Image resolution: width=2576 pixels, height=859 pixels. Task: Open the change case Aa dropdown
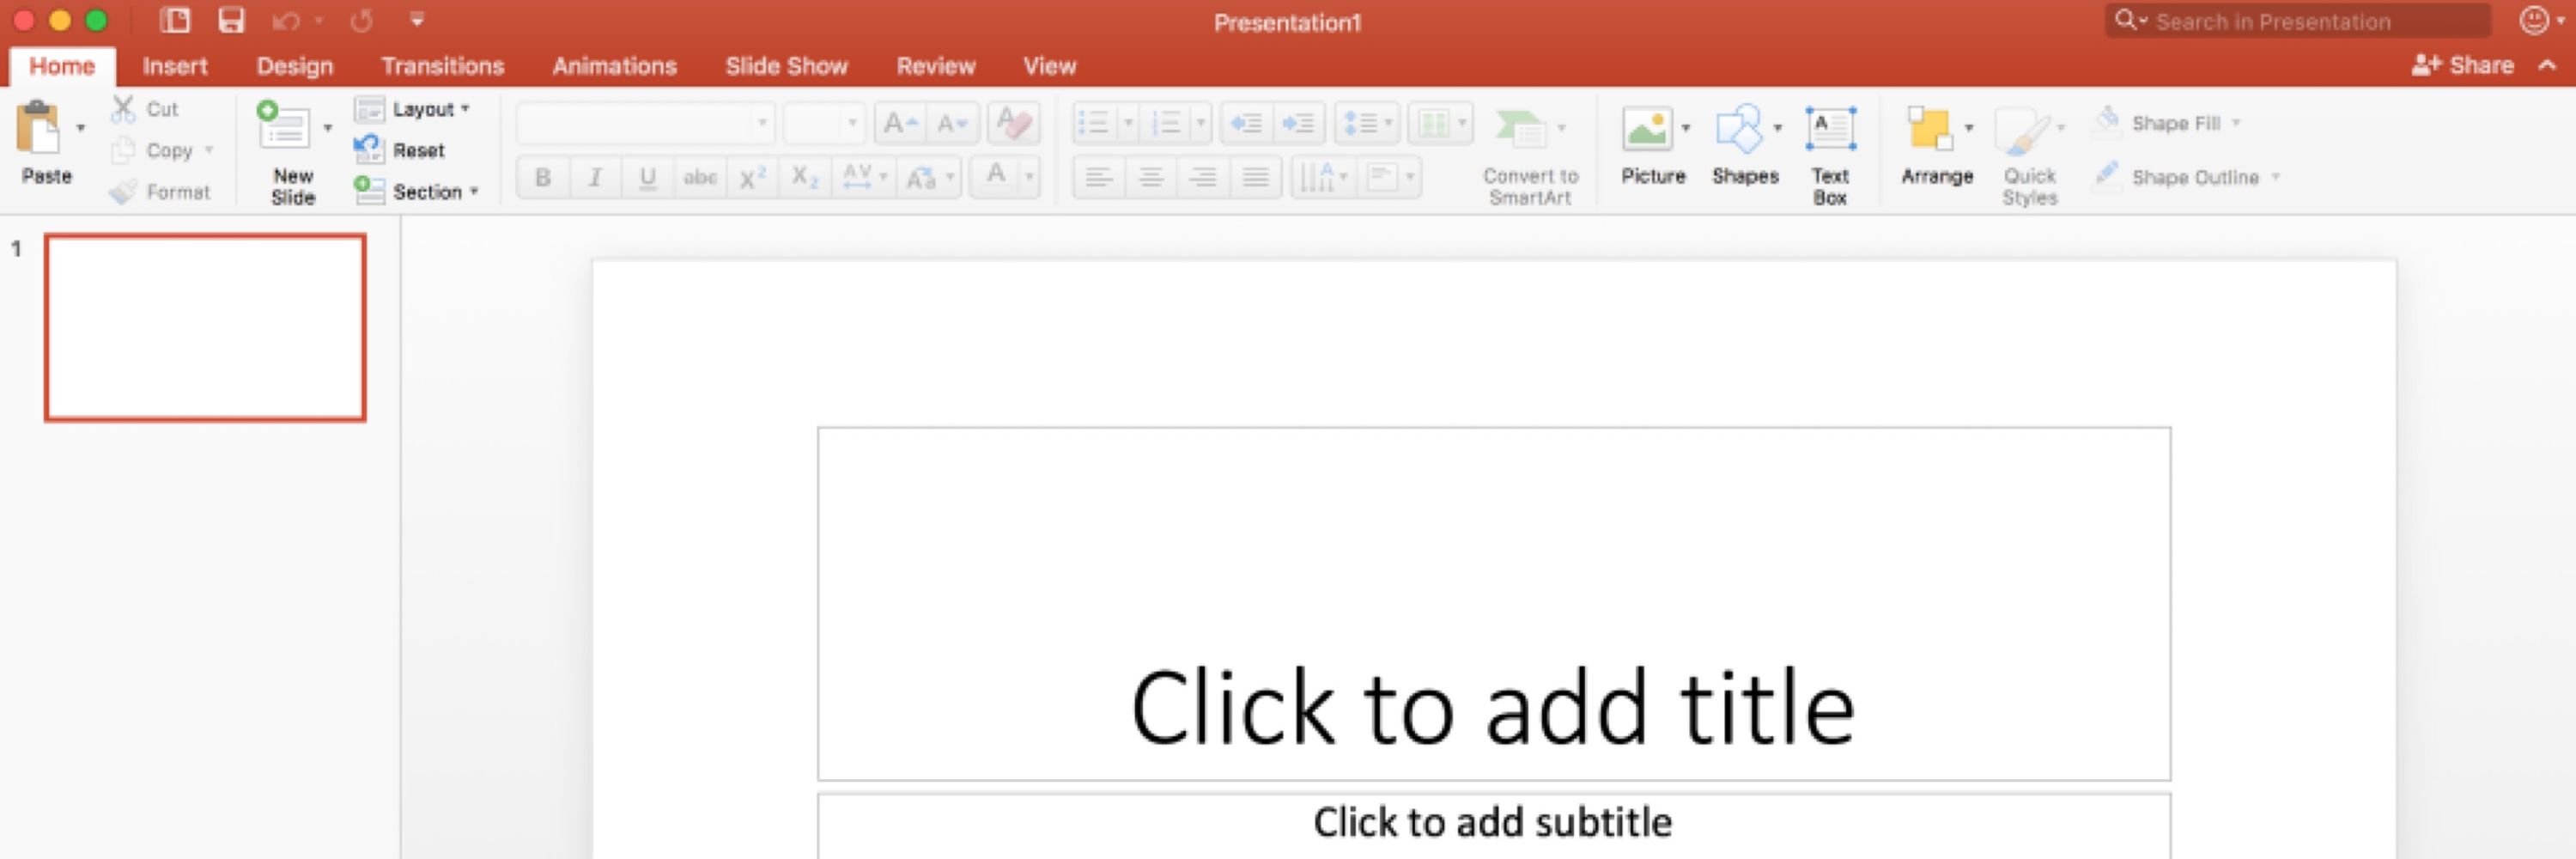929,178
